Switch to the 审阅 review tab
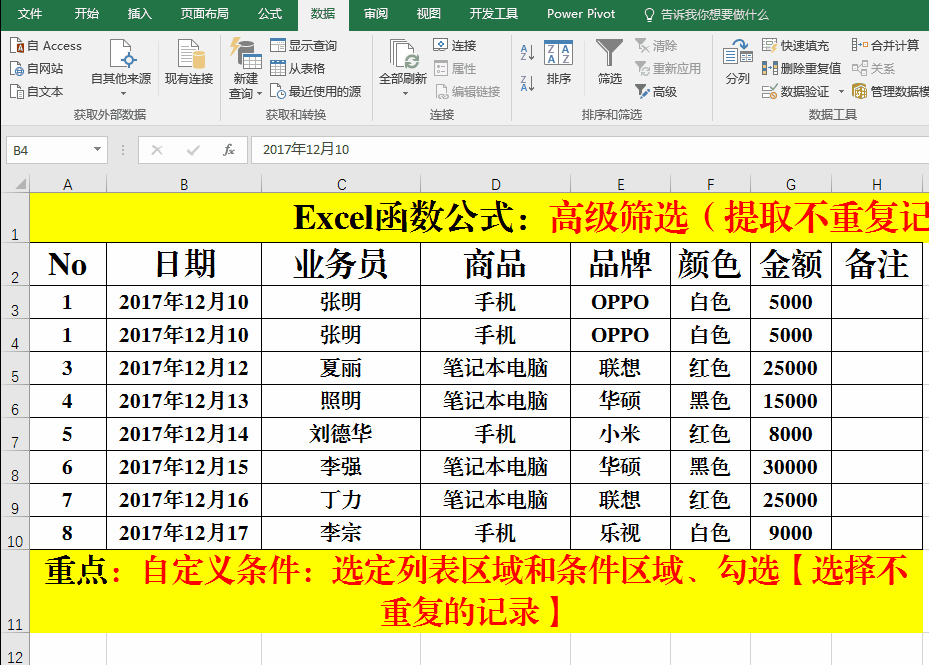This screenshot has width=929, height=665. [x=376, y=14]
